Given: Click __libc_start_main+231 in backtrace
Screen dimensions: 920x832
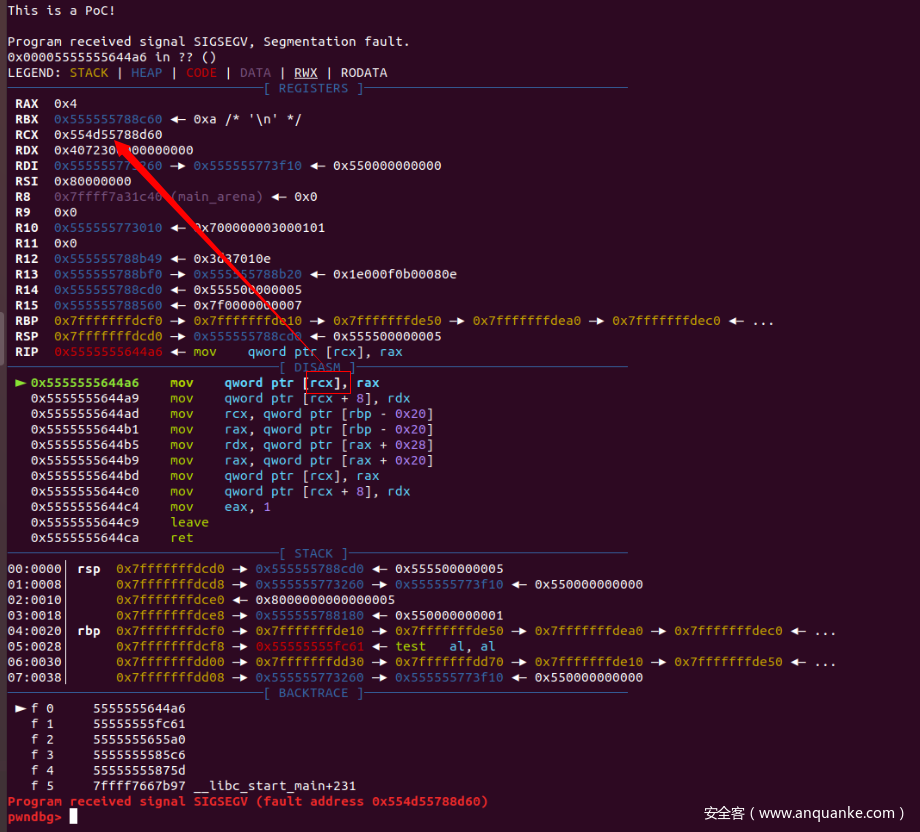Looking at the screenshot, I should tap(275, 786).
